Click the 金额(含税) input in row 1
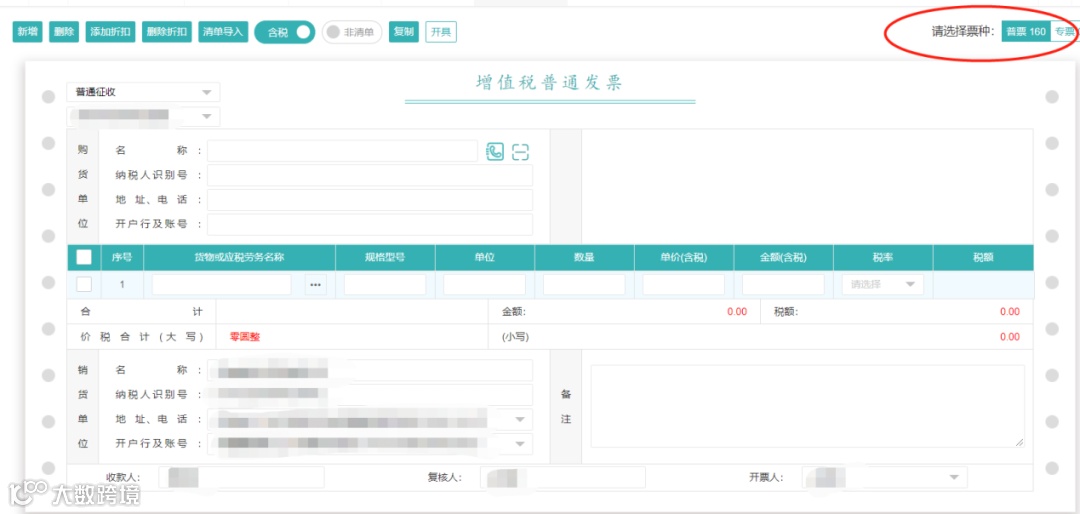 coord(783,285)
